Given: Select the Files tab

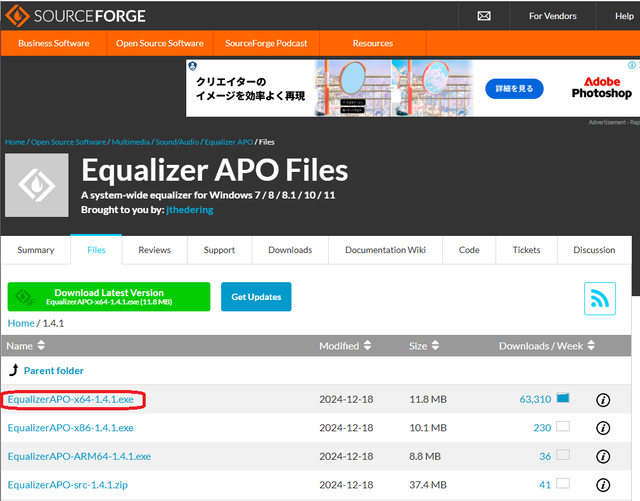Looking at the screenshot, I should 96,250.
